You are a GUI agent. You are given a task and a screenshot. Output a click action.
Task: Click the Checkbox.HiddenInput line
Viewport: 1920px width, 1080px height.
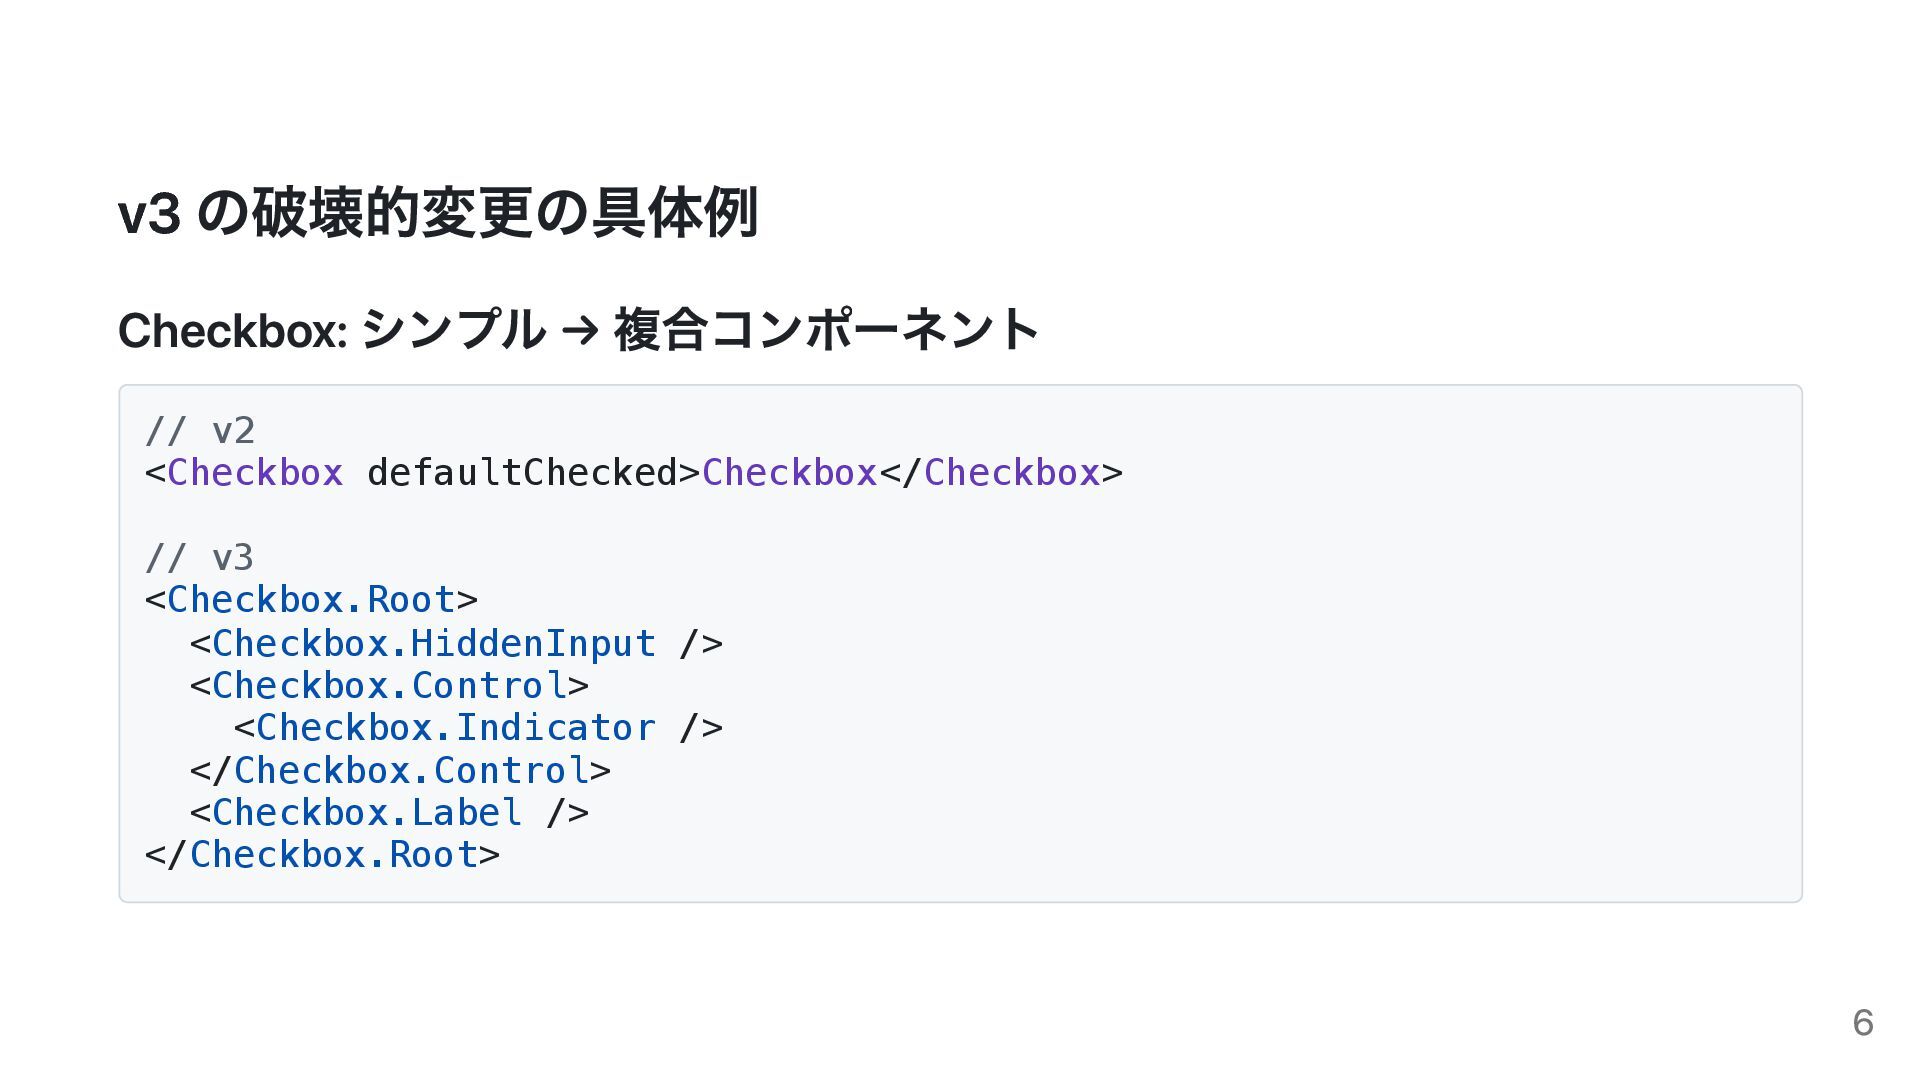[x=456, y=643]
